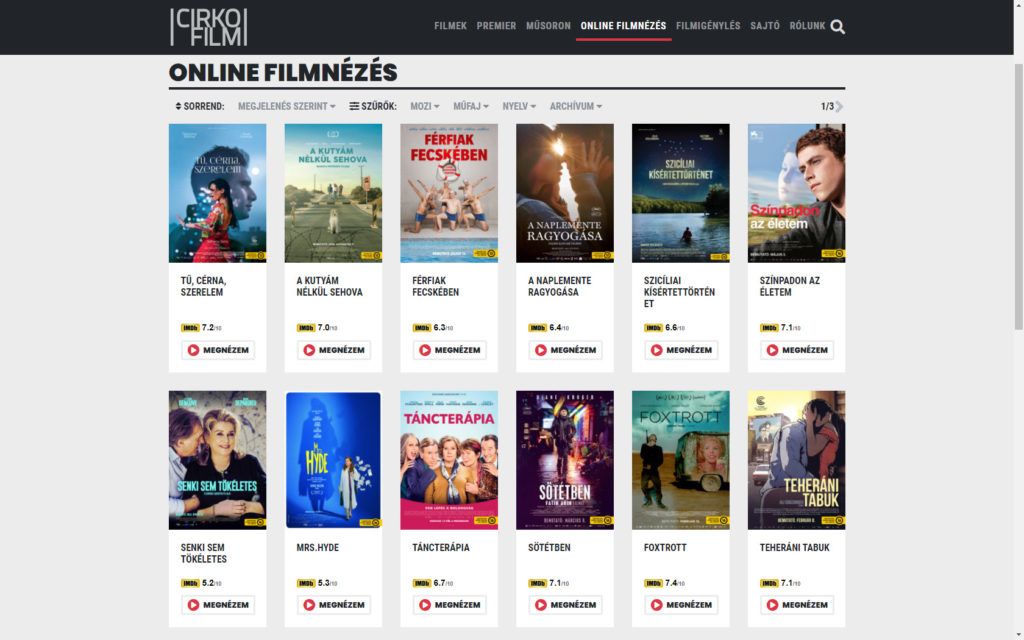Expand the Nyelv filter dropdown

point(519,106)
